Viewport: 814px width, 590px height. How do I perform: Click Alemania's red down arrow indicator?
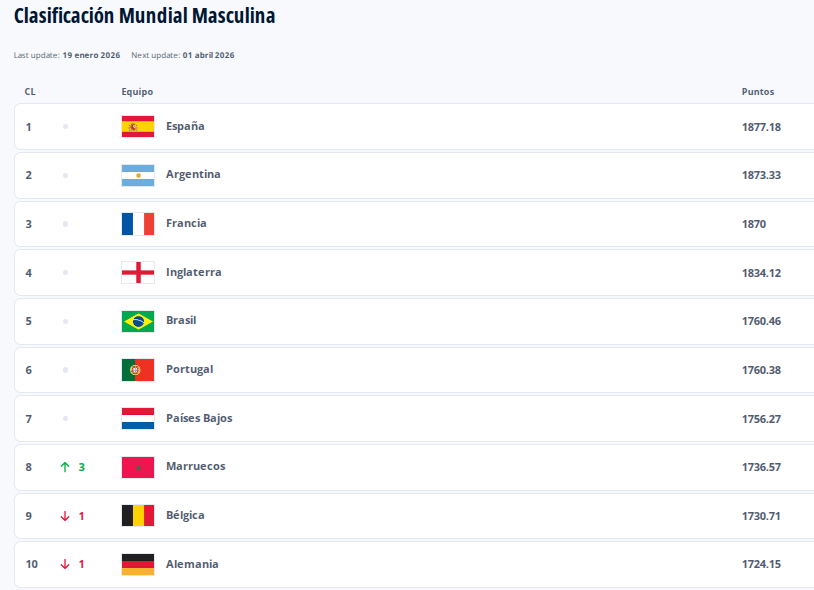tap(65, 564)
